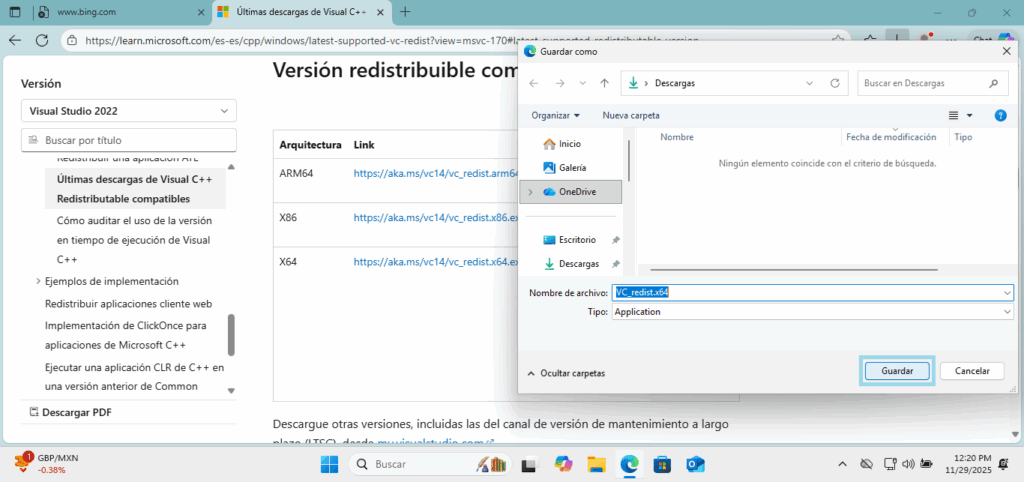Open a new browser tab with plus
Screen dimensions: 1024x482
coord(405,12)
